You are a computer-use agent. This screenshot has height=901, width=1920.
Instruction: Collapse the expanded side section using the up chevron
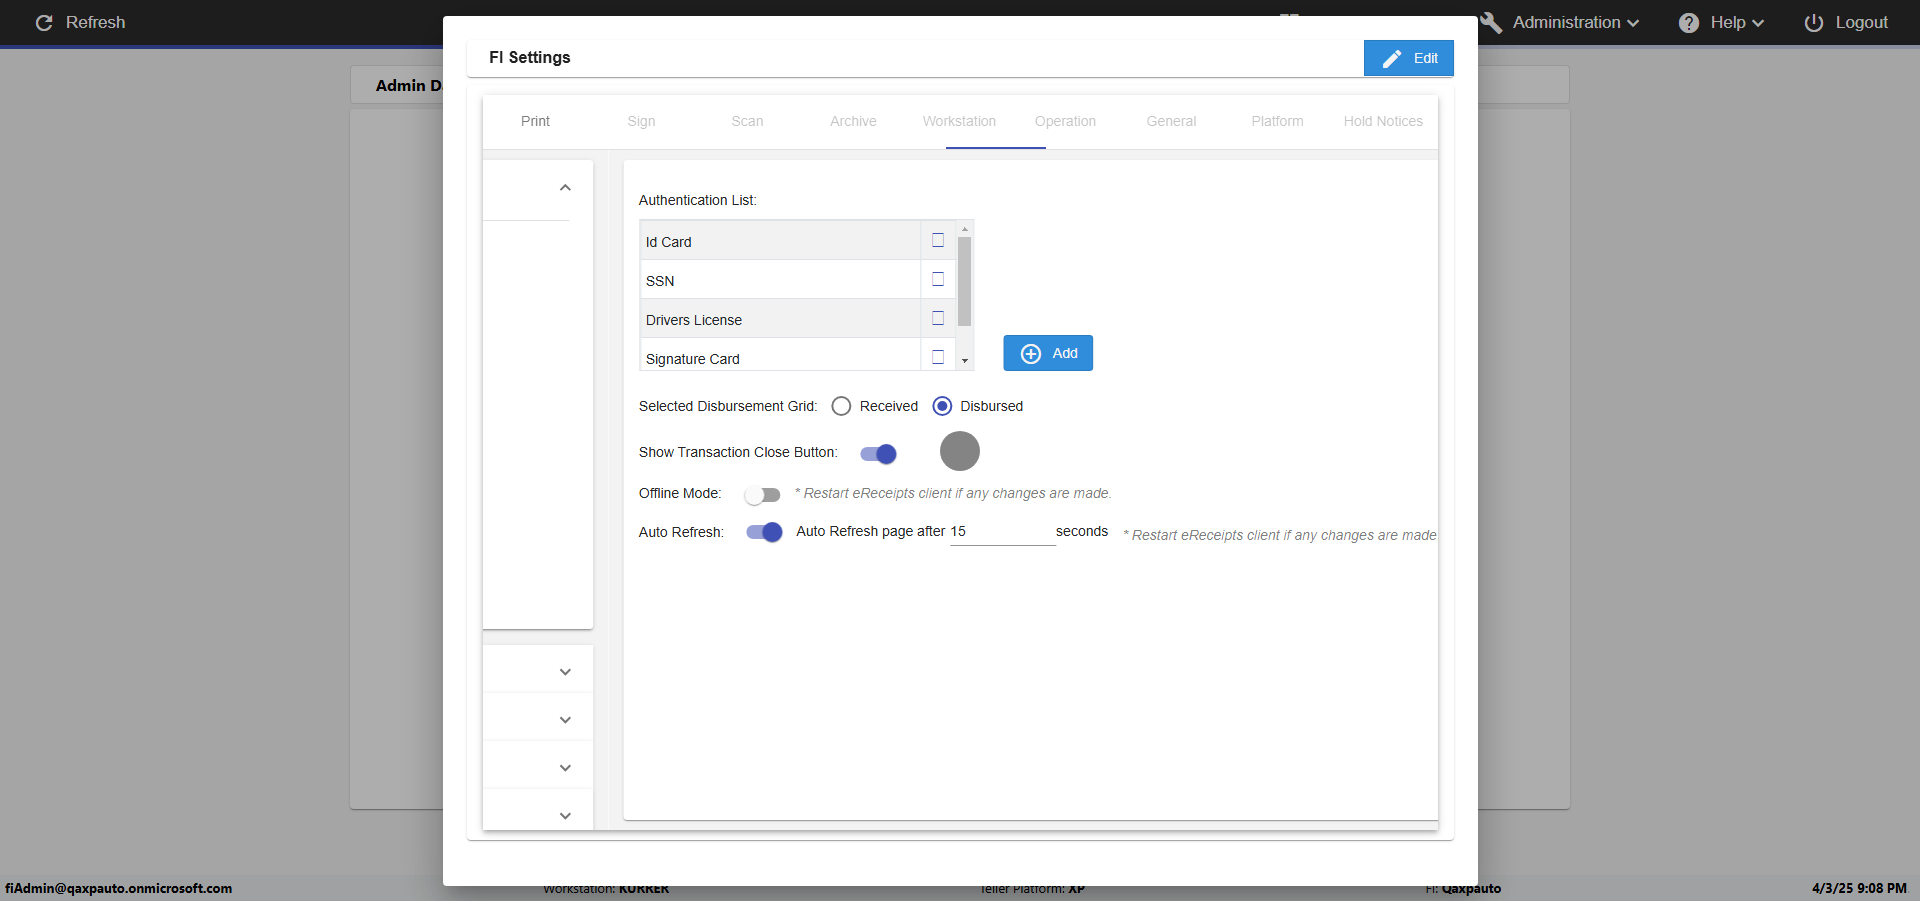[x=565, y=188]
